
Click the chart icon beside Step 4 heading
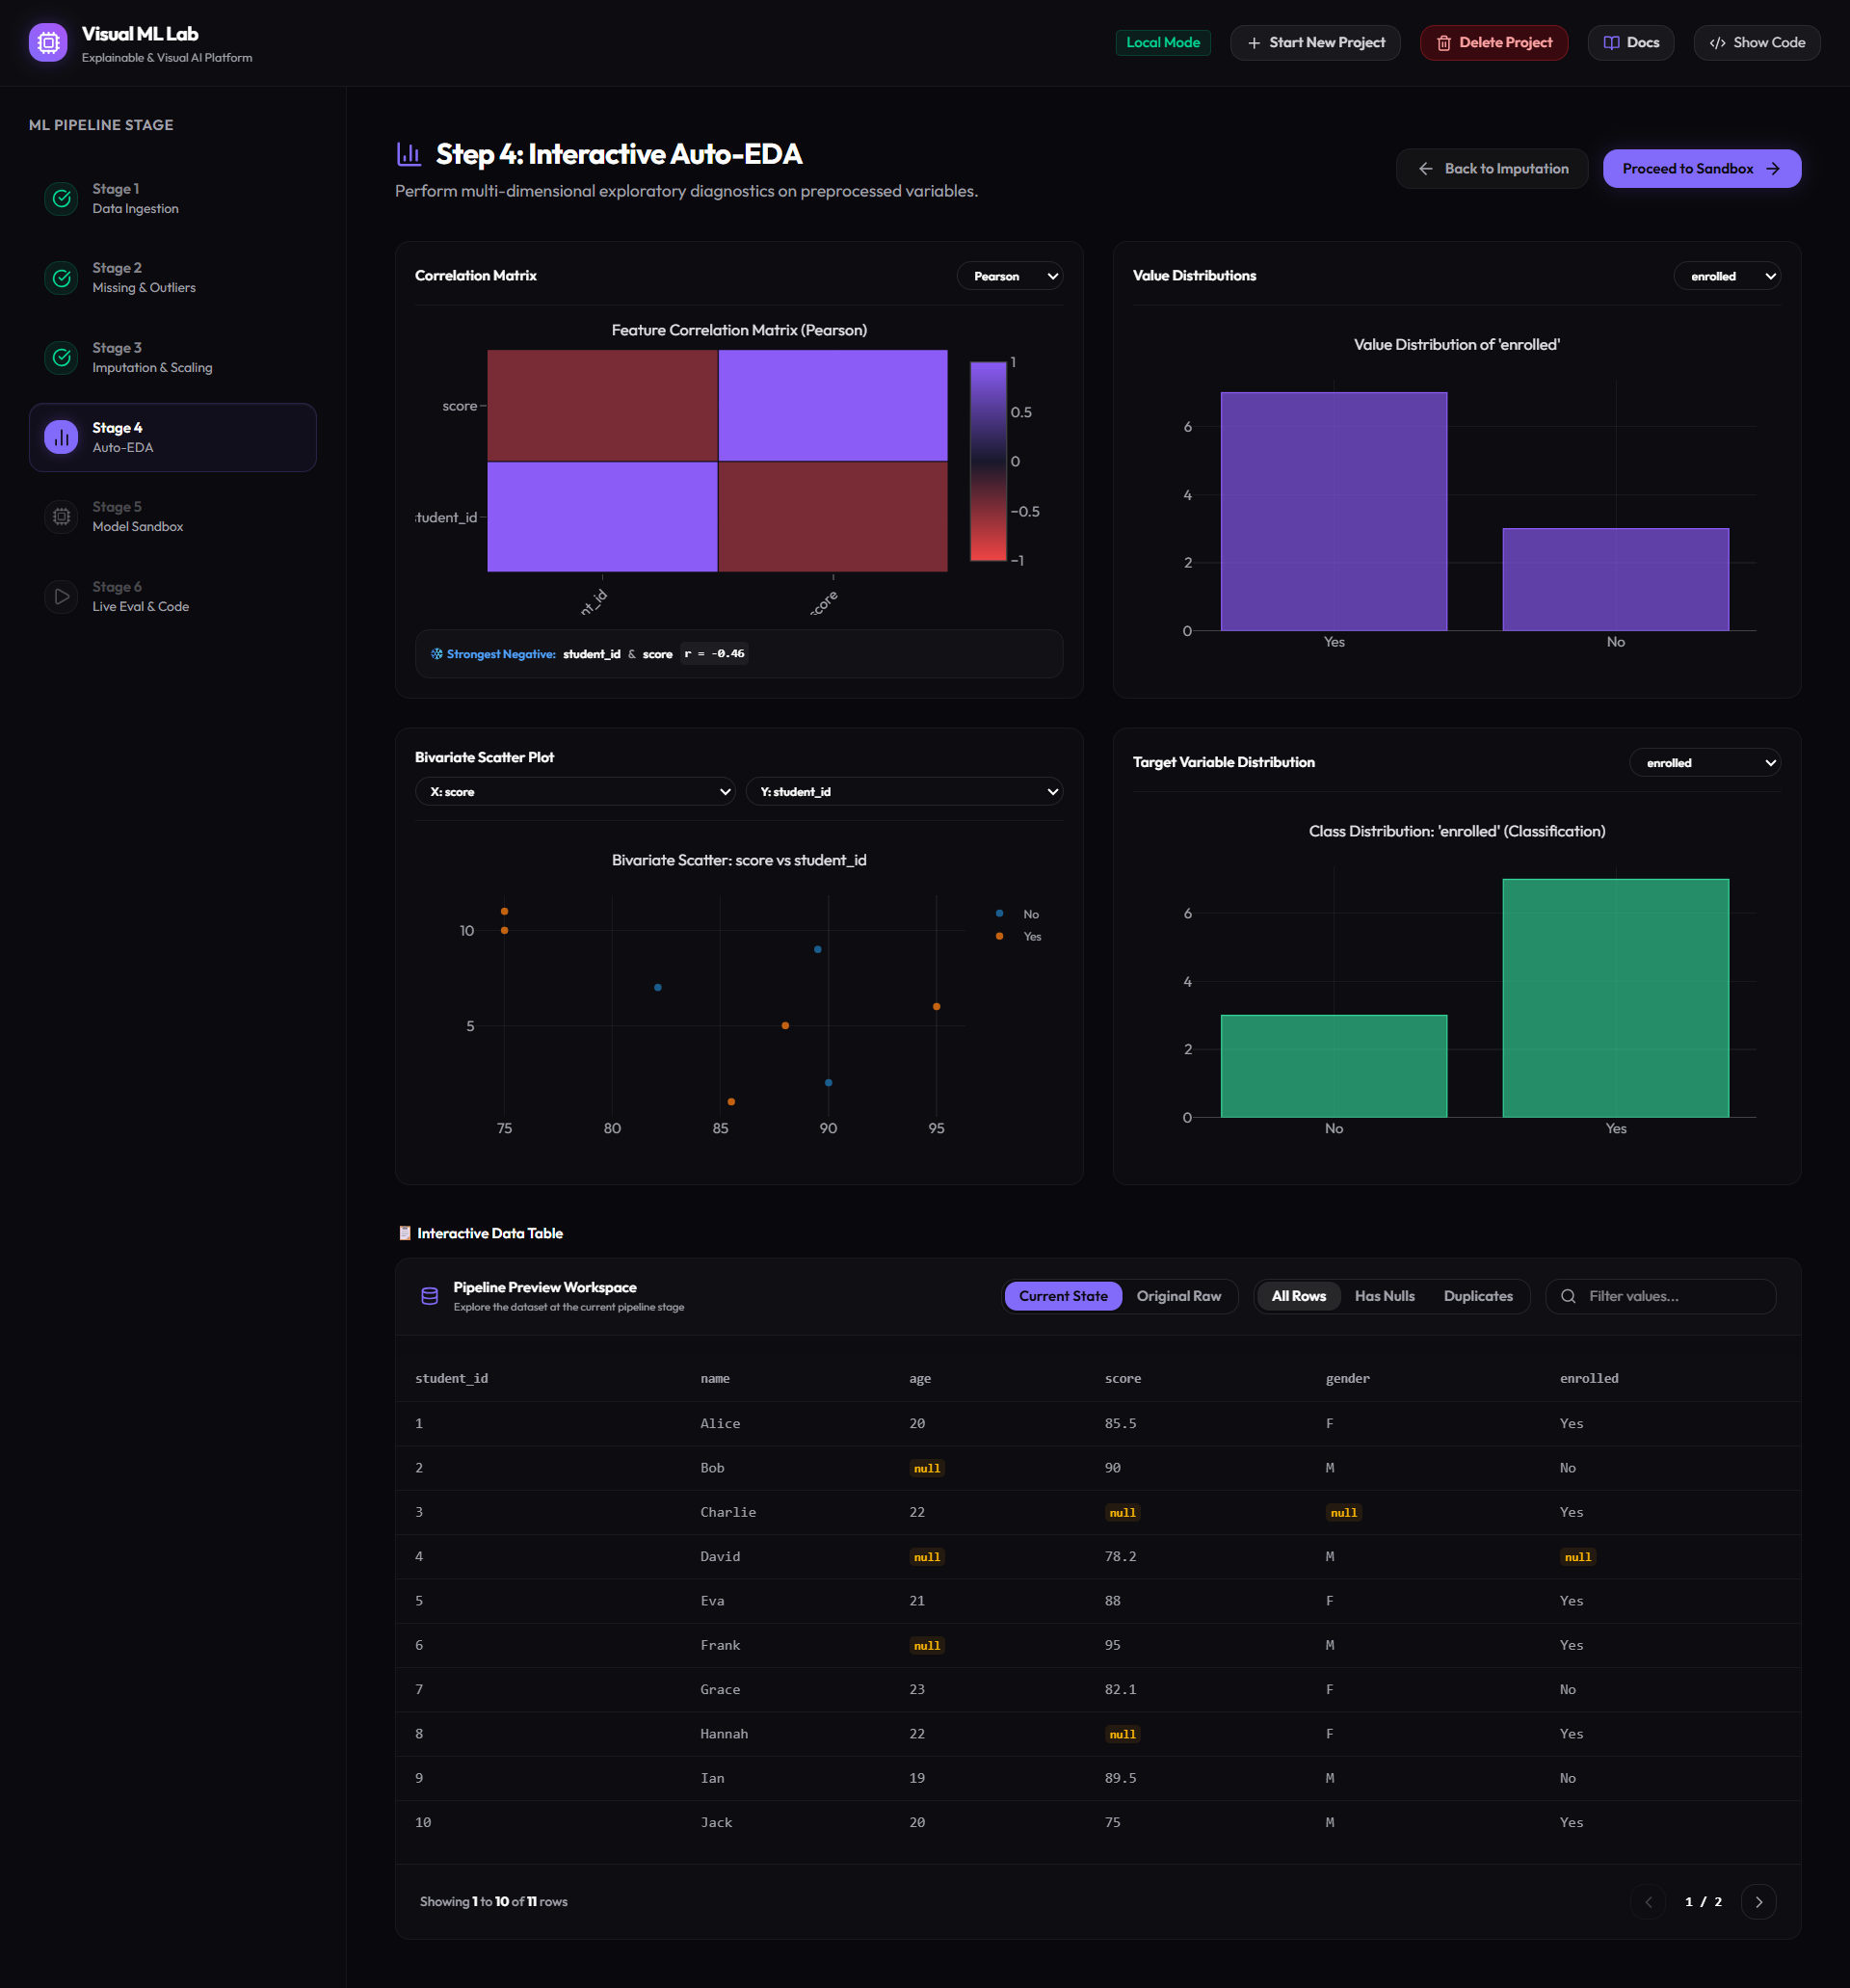point(408,154)
